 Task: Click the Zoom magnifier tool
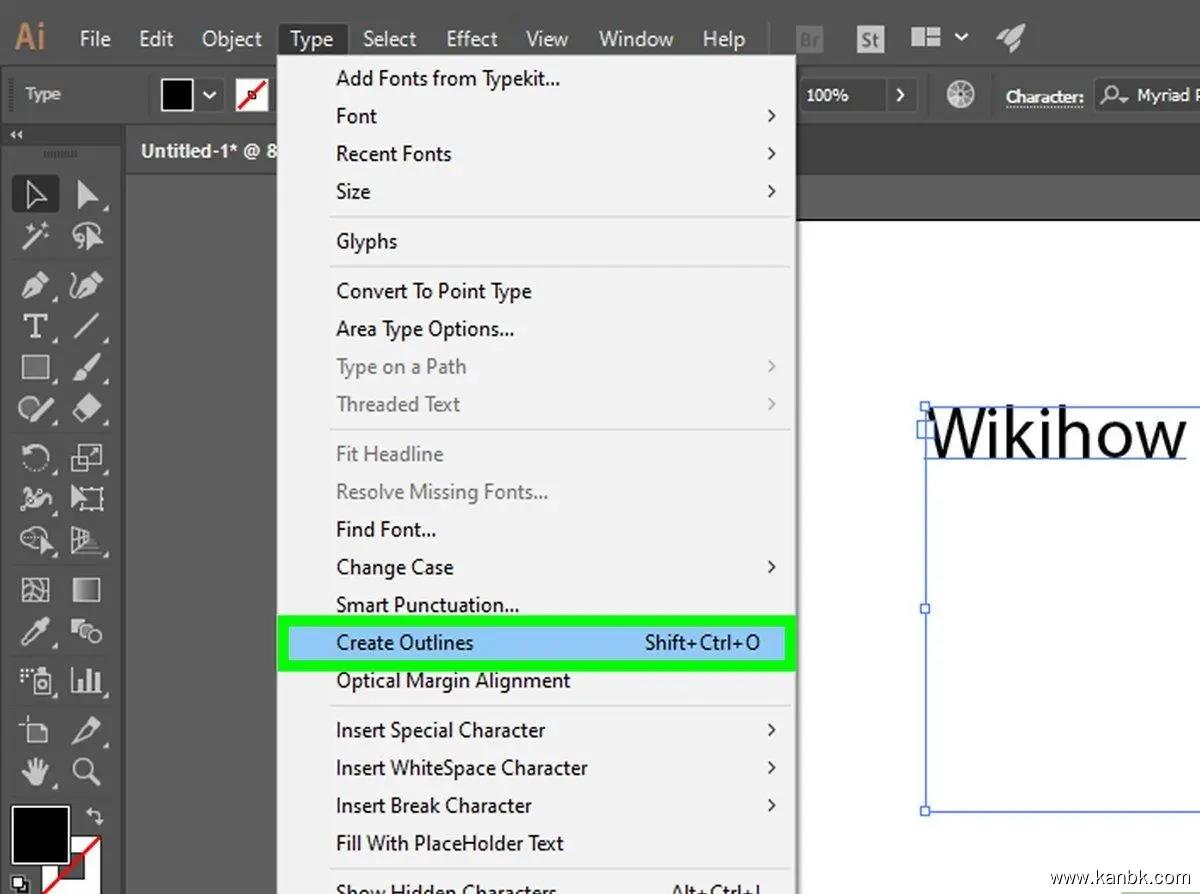click(x=87, y=771)
